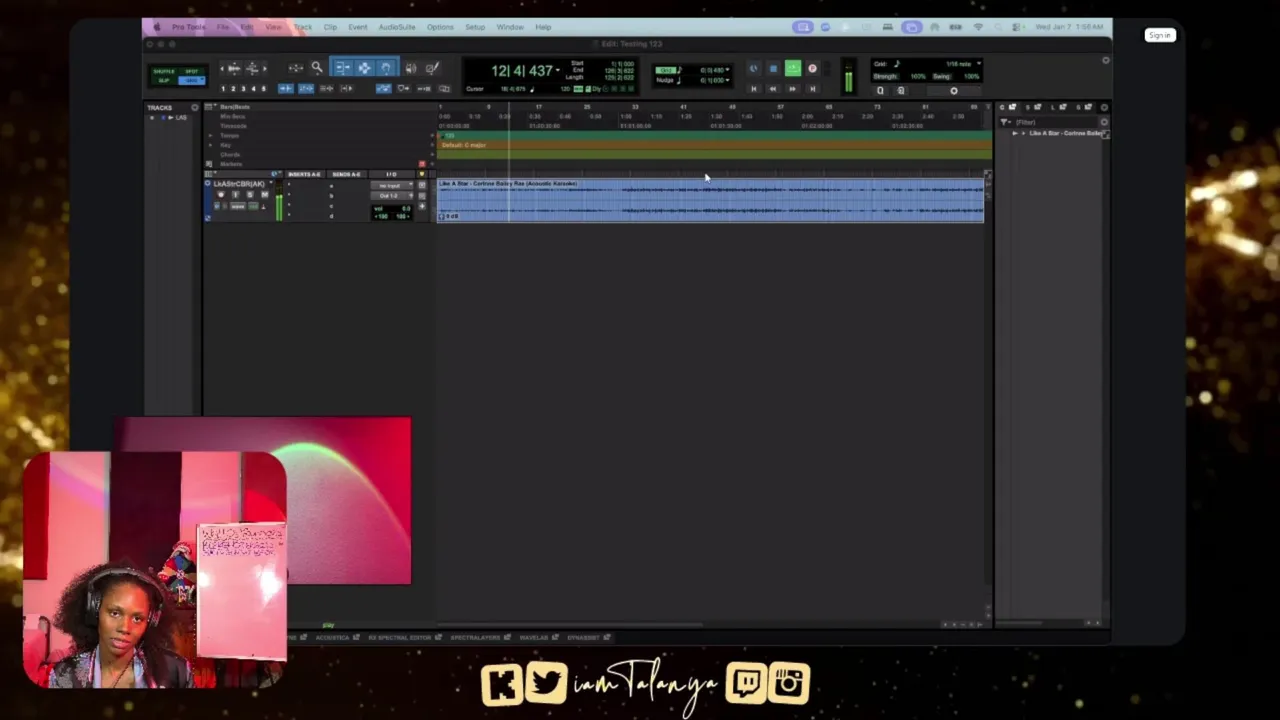Select zoom preset 3

click(x=243, y=88)
